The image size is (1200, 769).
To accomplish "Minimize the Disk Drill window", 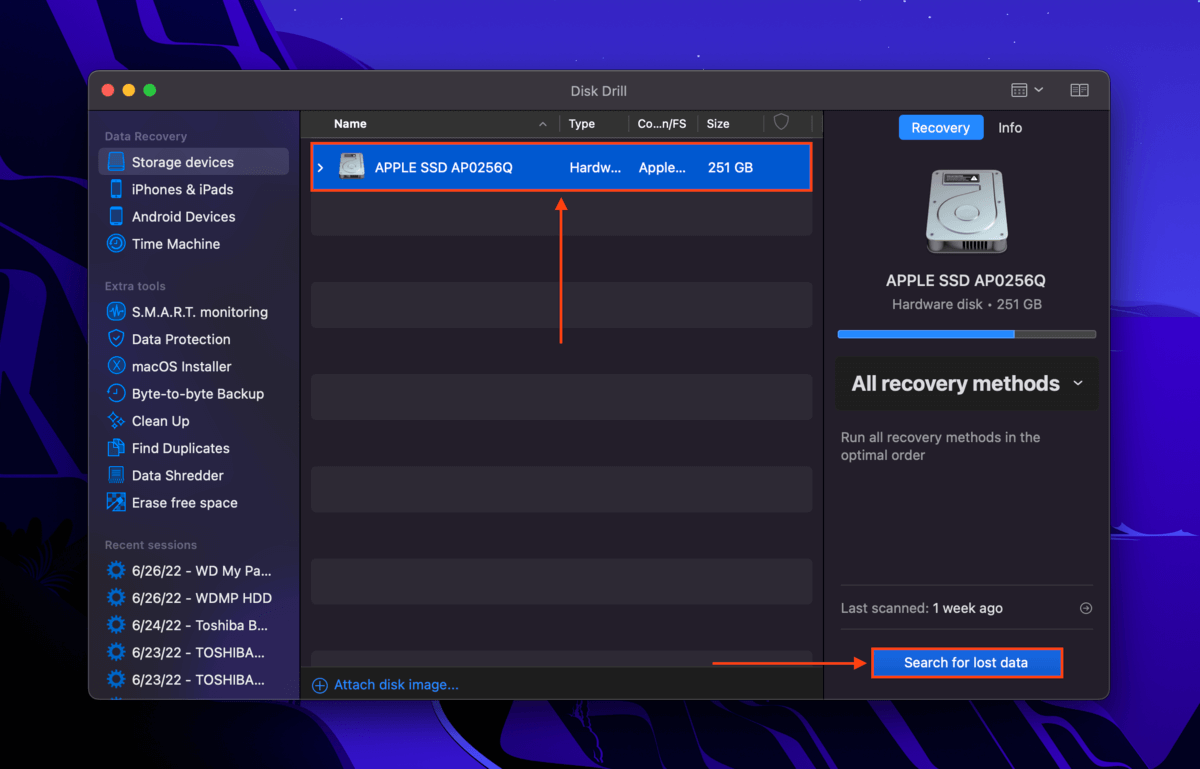I will click(x=129, y=90).
